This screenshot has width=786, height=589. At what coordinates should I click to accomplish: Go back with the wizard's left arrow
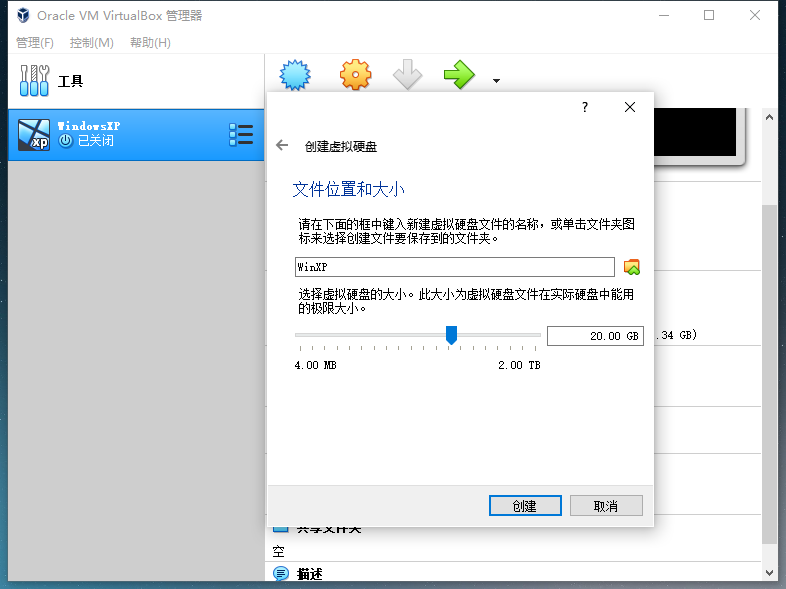coord(282,145)
